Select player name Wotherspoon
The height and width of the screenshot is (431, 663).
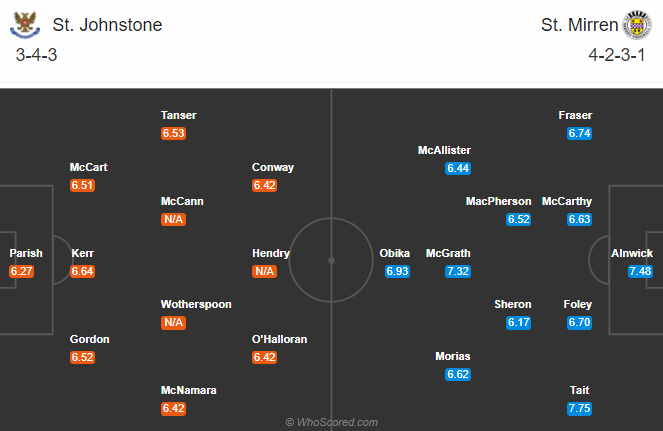point(196,304)
